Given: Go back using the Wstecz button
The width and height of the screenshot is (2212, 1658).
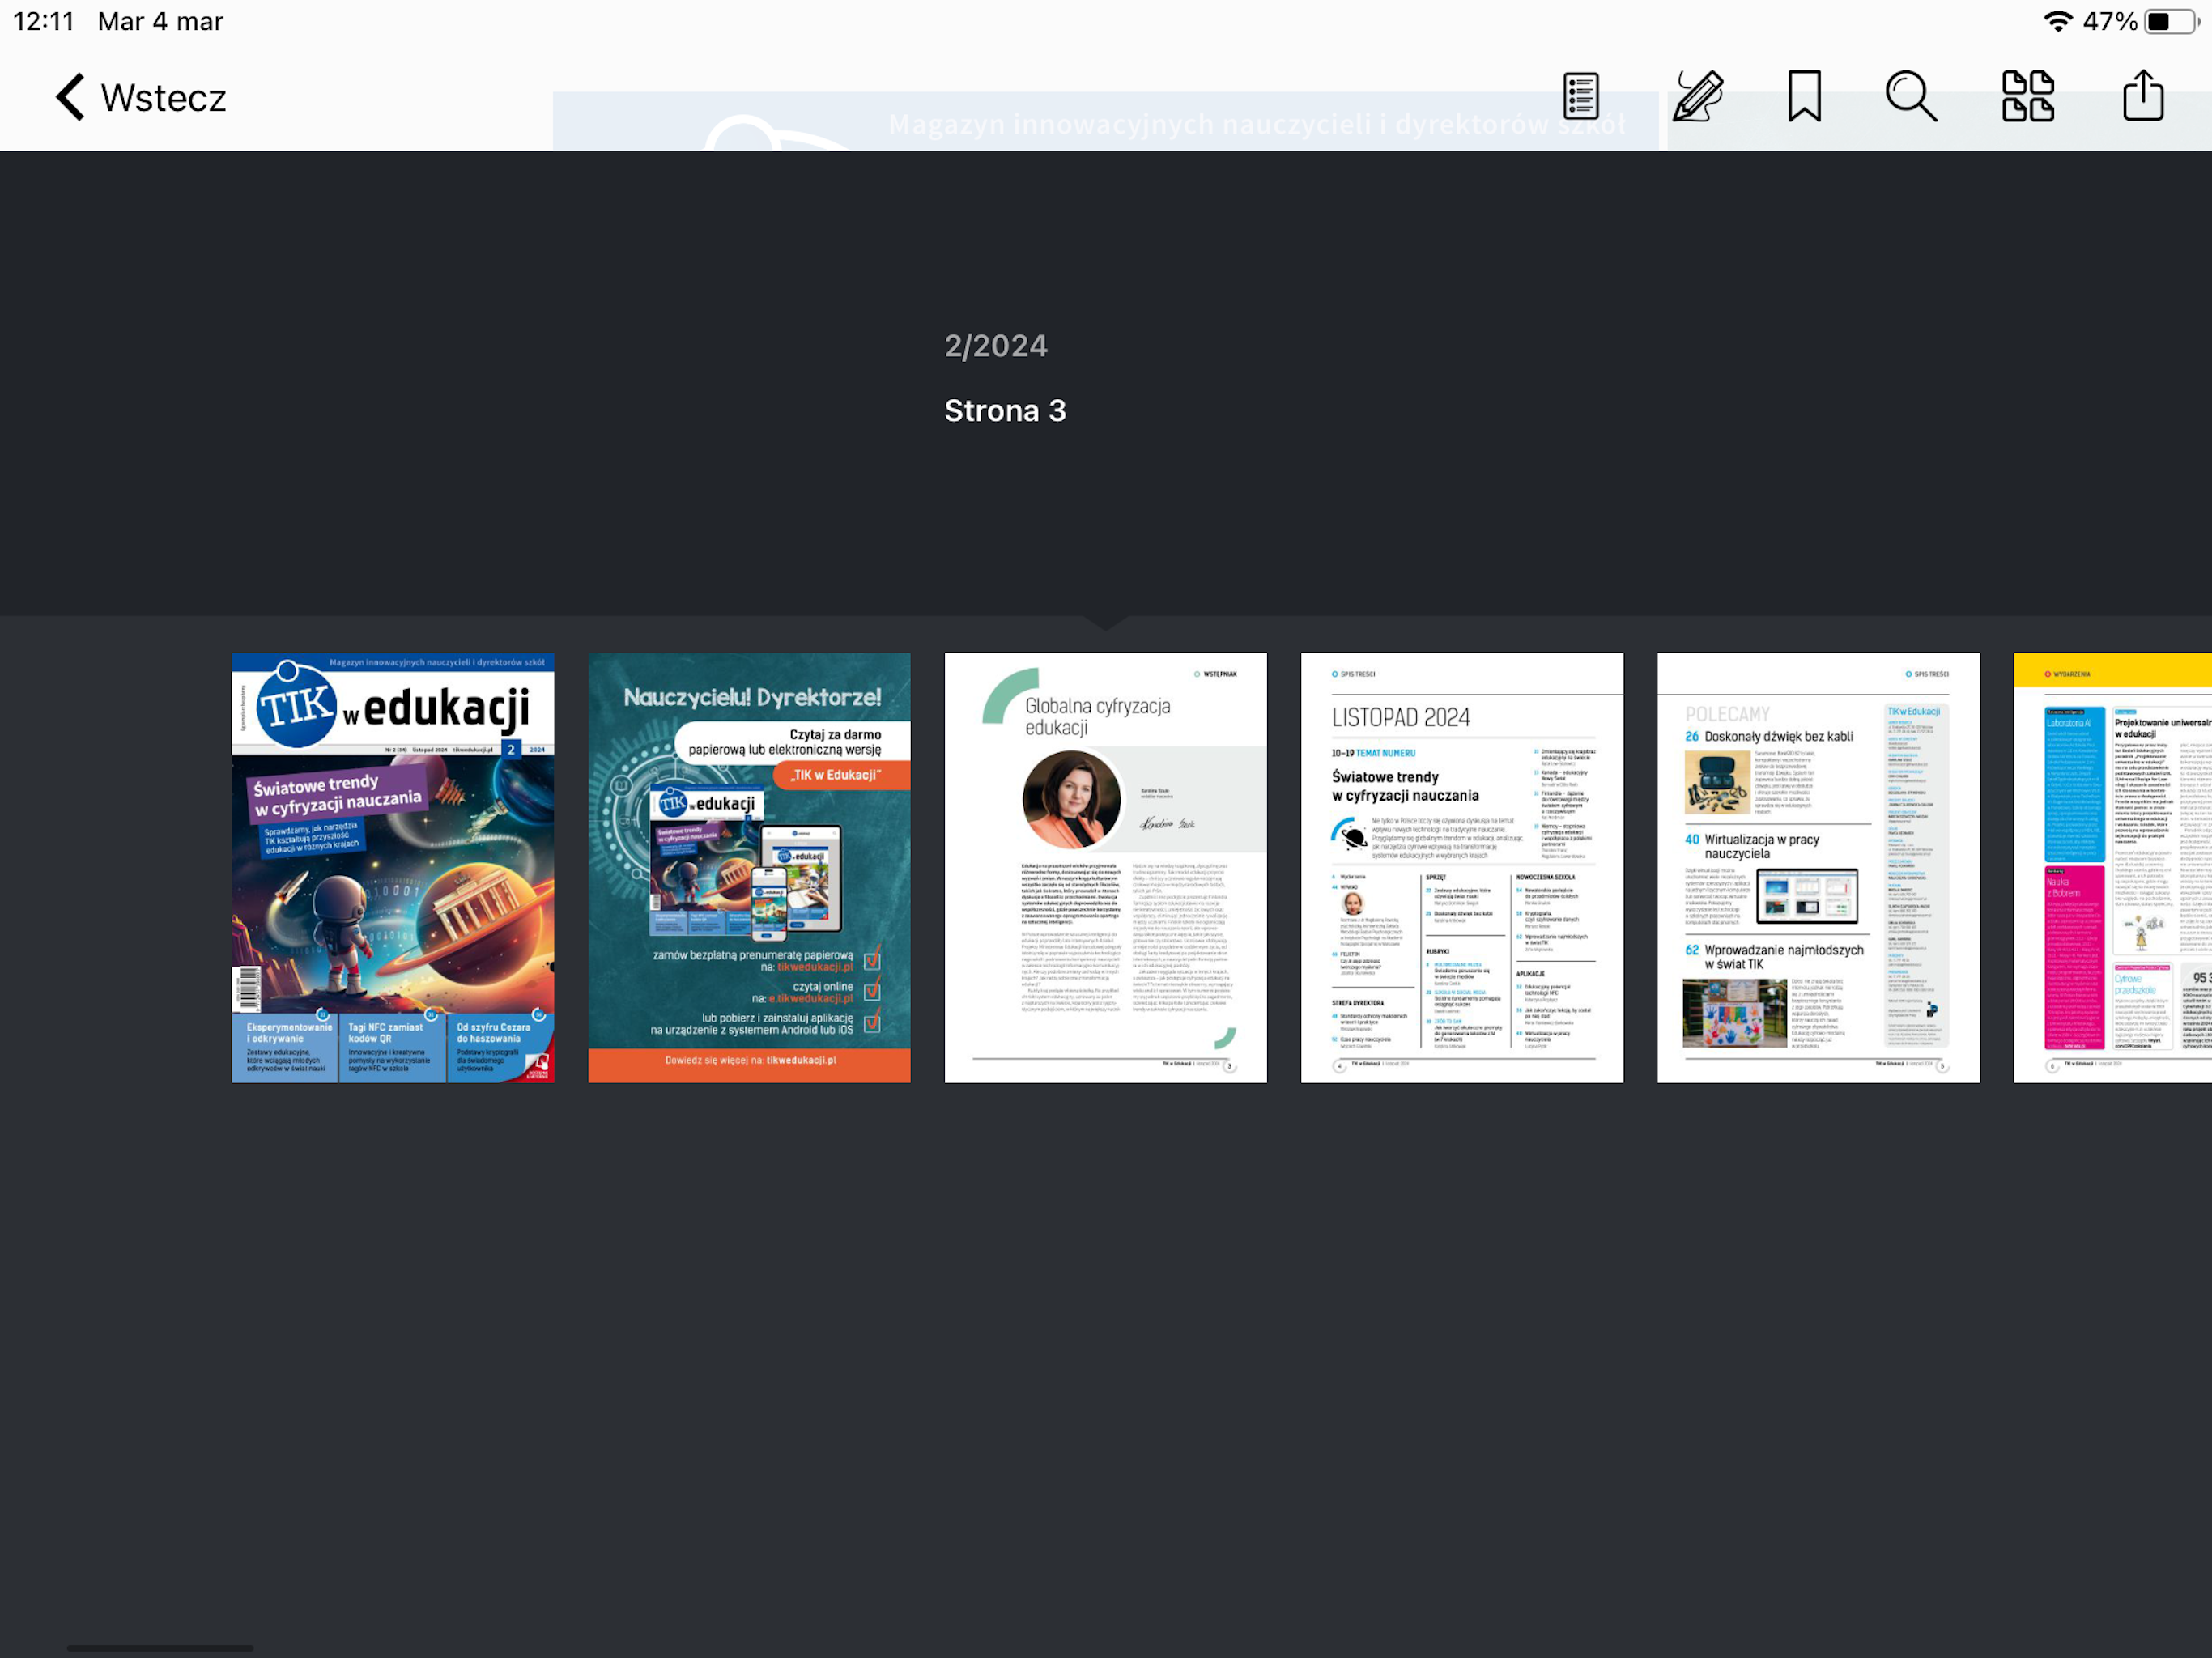Looking at the screenshot, I should [x=141, y=98].
